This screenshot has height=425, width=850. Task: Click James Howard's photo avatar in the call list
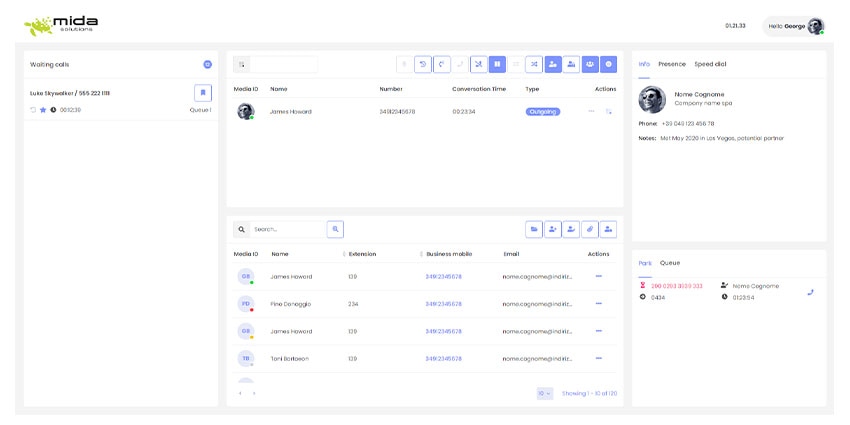point(246,112)
